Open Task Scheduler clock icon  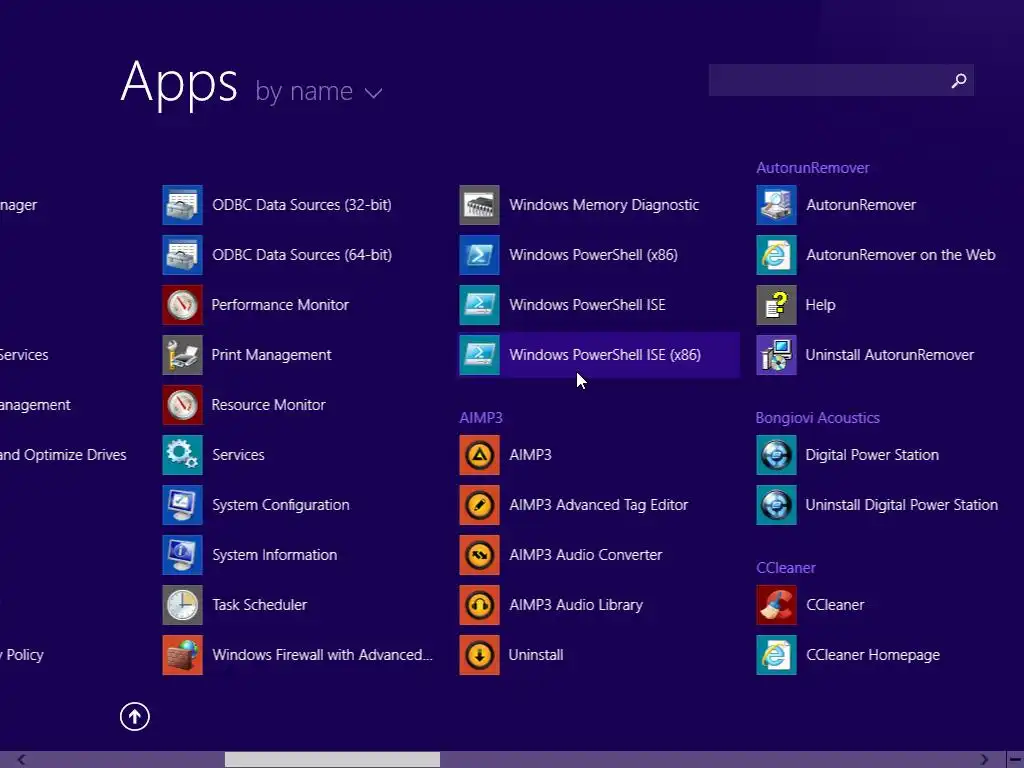(182, 605)
